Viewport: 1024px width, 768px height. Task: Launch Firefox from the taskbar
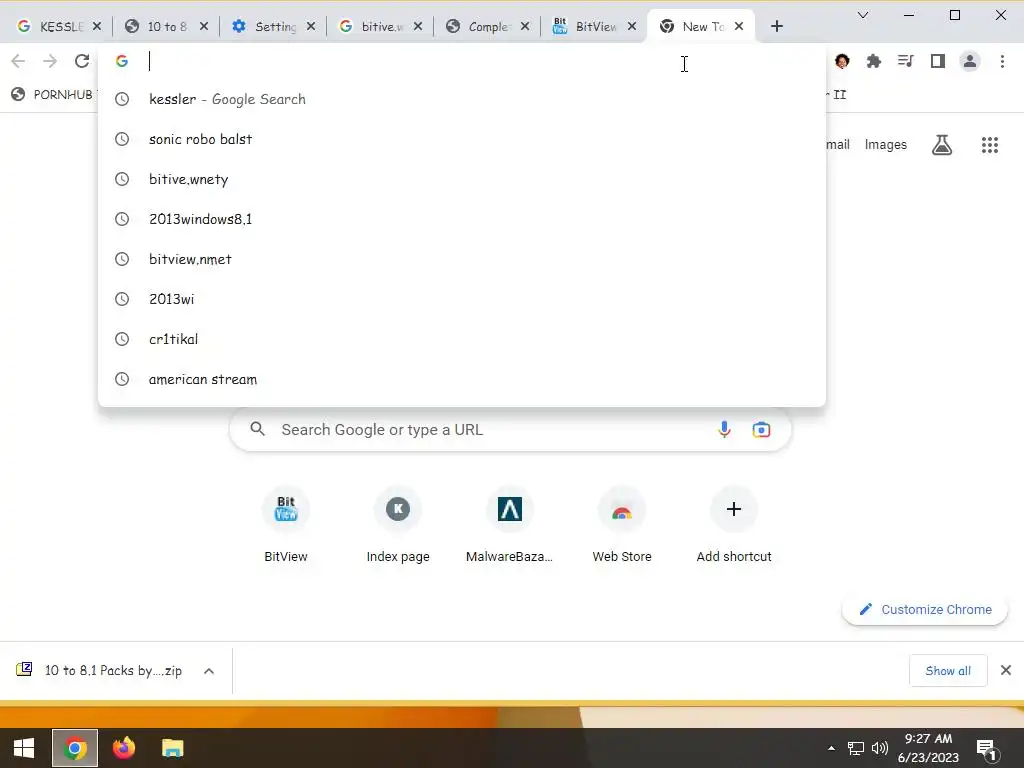click(123, 748)
